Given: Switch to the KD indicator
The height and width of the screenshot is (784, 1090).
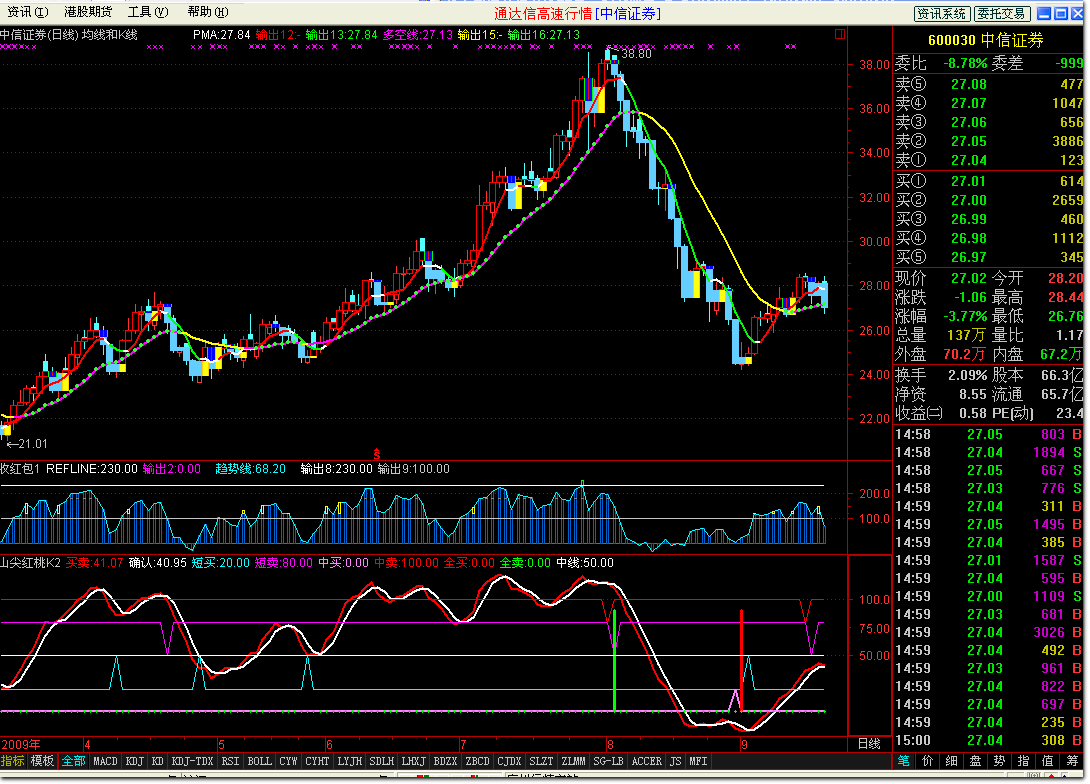Looking at the screenshot, I should coord(157,761).
